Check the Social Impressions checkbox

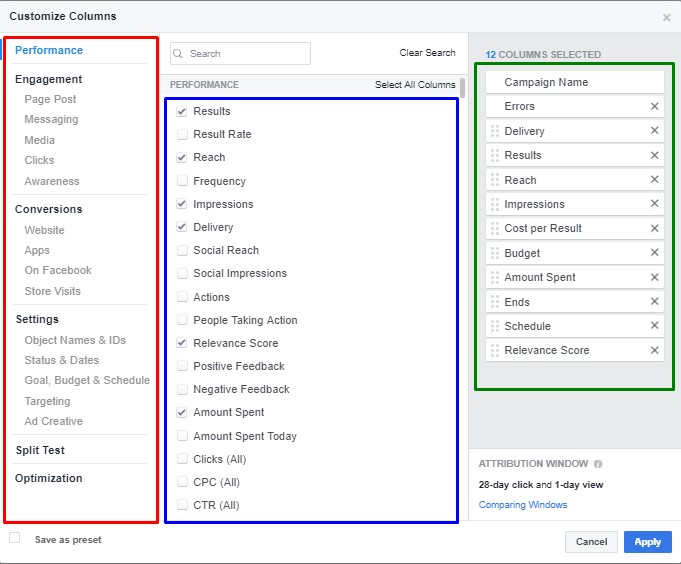[182, 273]
